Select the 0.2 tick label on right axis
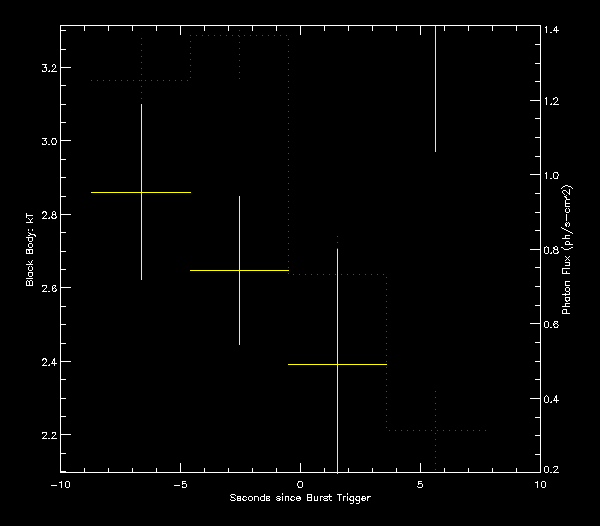Screen dimensions: 600x526 pyautogui.click(x=553, y=469)
